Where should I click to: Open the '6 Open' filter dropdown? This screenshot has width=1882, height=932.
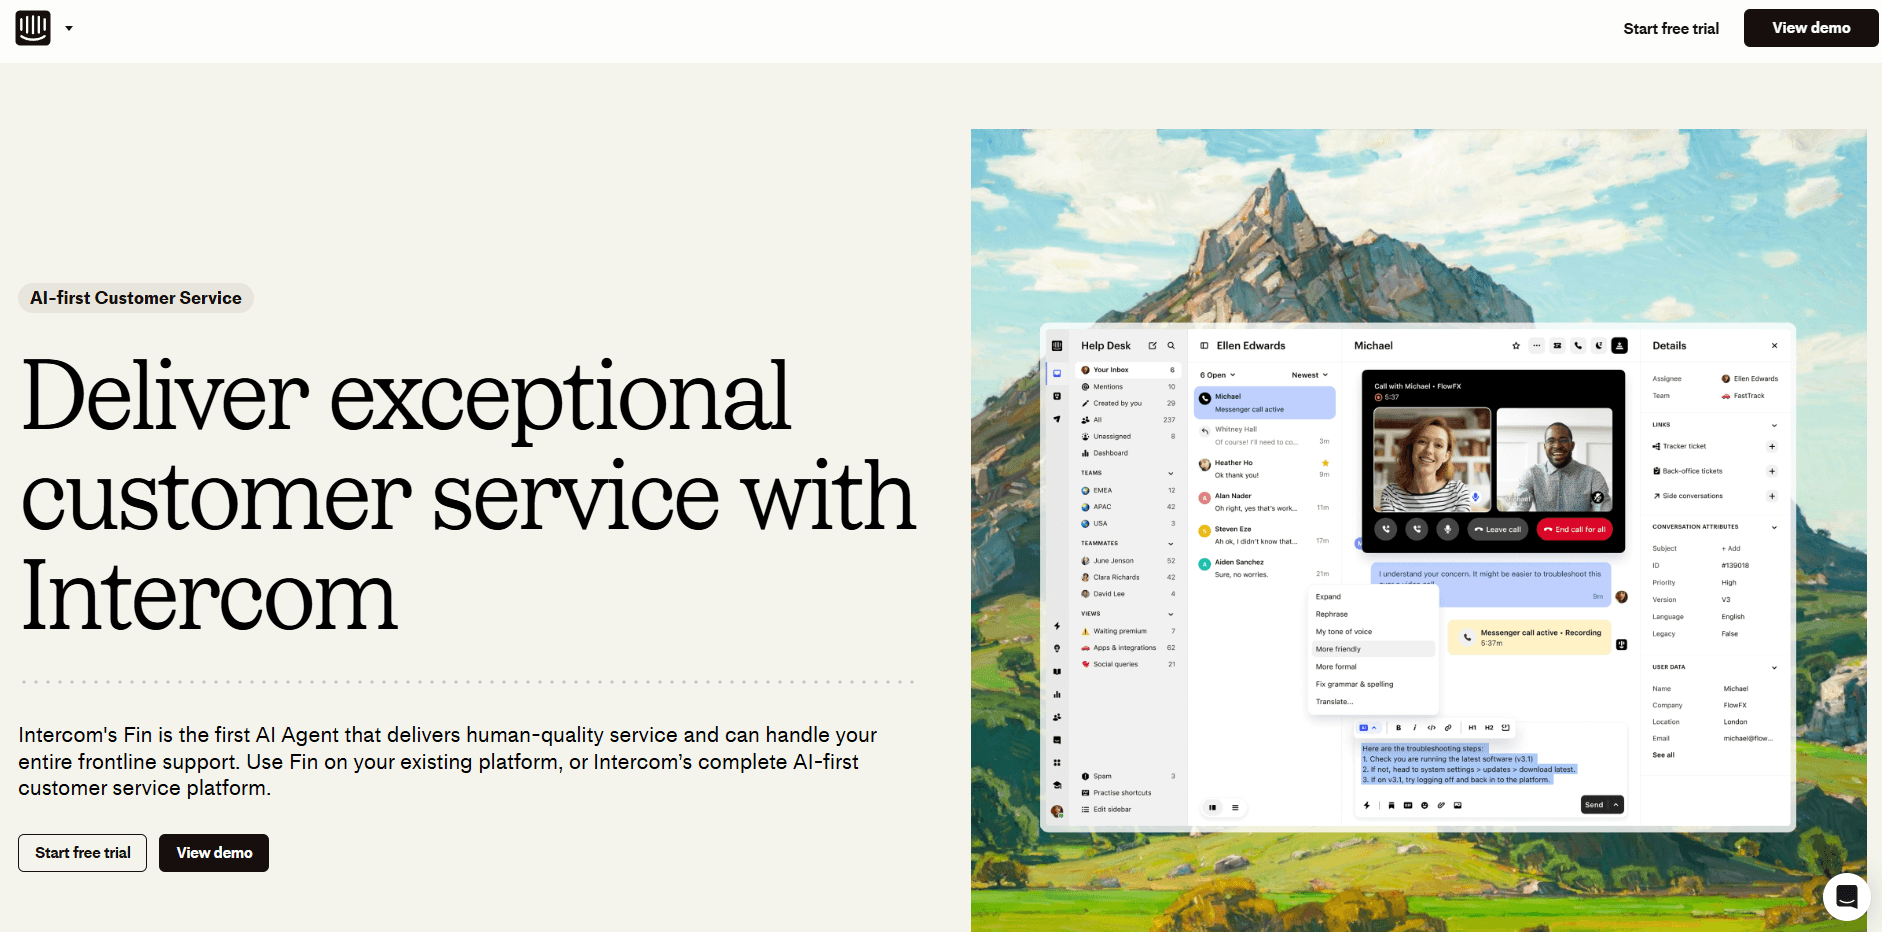1218,375
